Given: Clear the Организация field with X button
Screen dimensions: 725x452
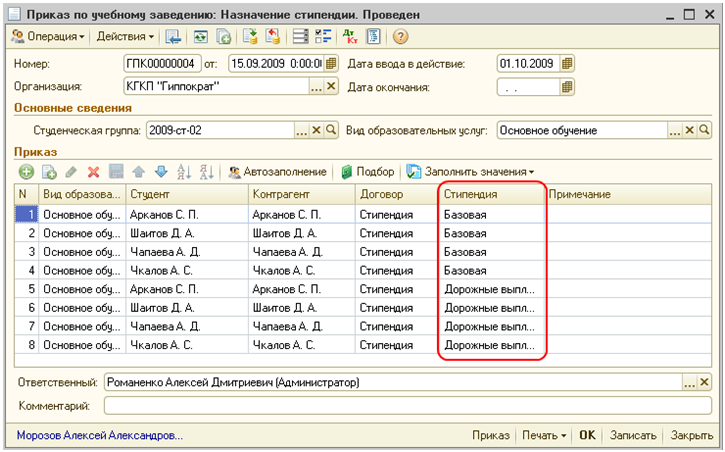Looking at the screenshot, I should (330, 87).
